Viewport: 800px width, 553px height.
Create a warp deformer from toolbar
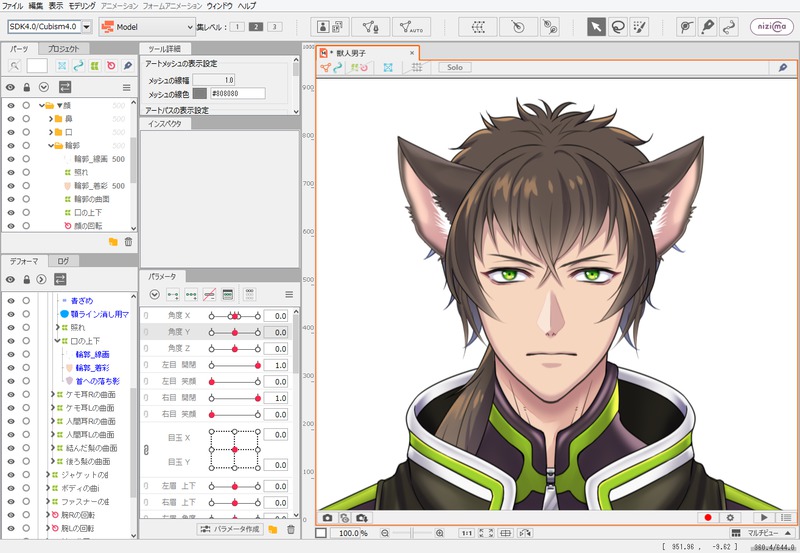[478, 27]
